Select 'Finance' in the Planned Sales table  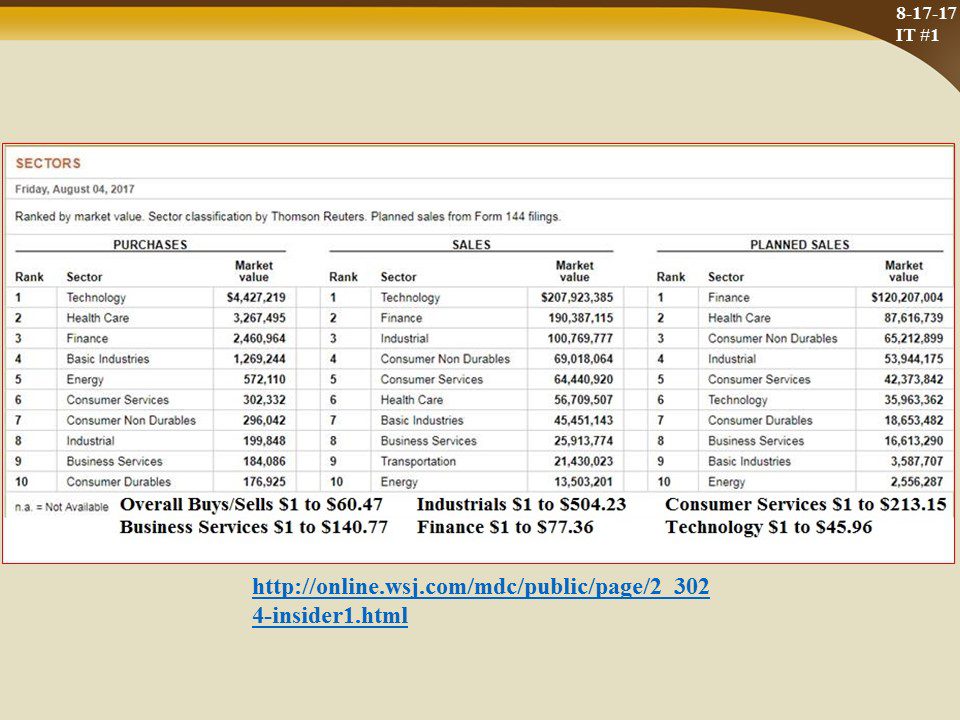click(729, 298)
